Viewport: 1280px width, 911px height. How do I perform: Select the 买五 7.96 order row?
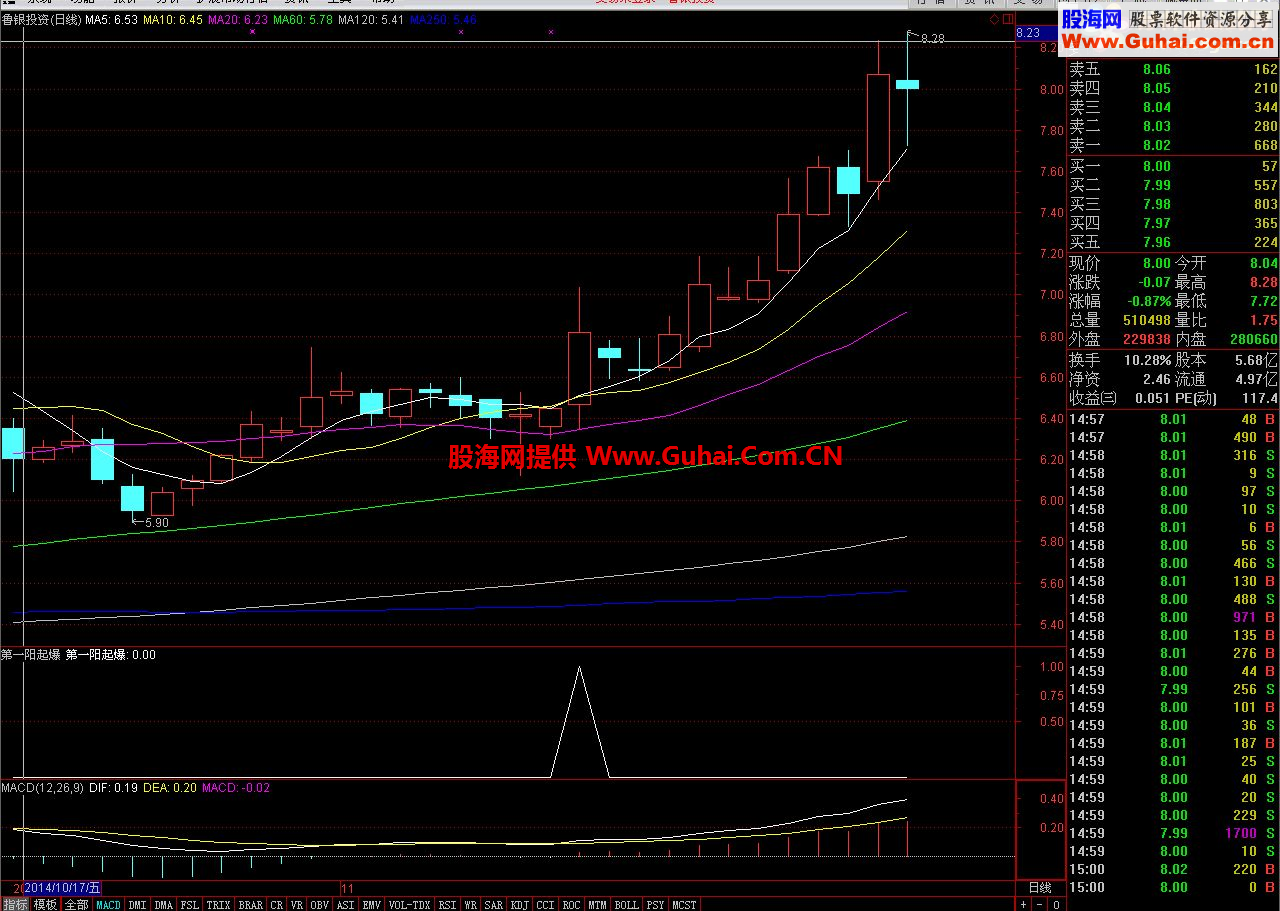point(1172,242)
